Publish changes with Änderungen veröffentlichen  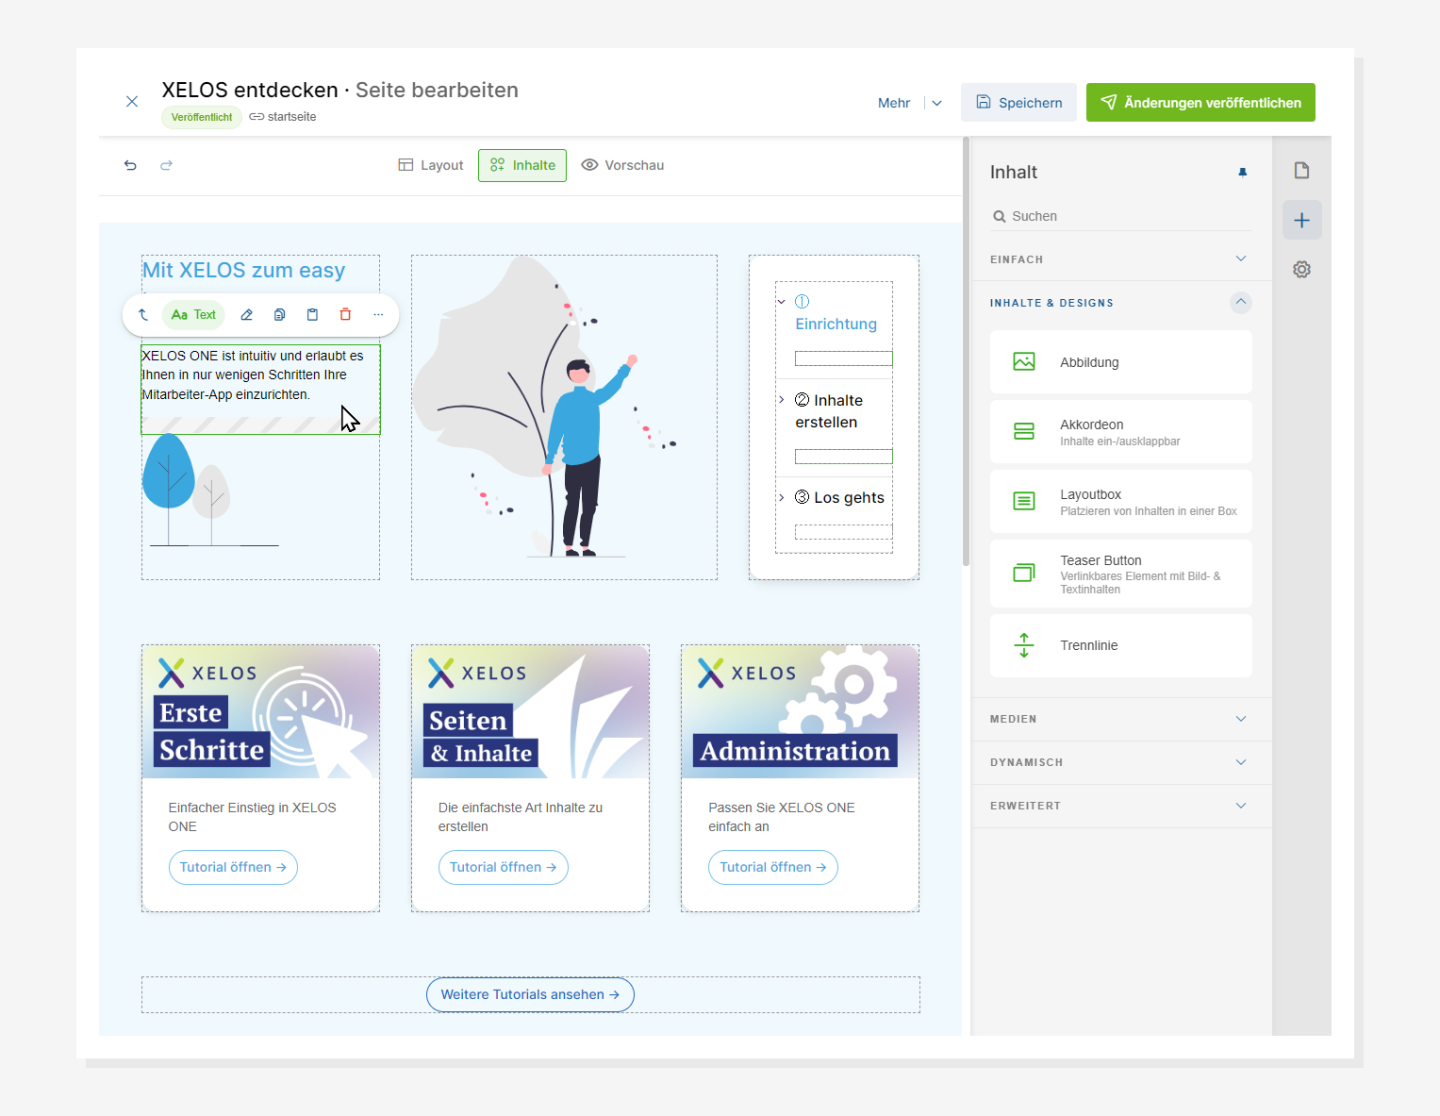pos(1201,102)
